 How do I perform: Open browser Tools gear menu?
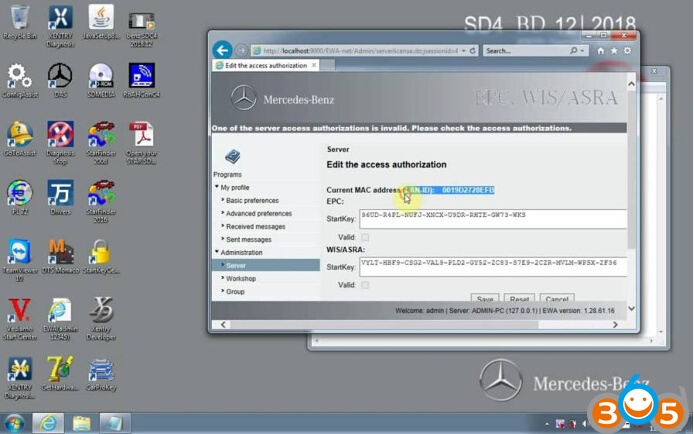coord(627,51)
